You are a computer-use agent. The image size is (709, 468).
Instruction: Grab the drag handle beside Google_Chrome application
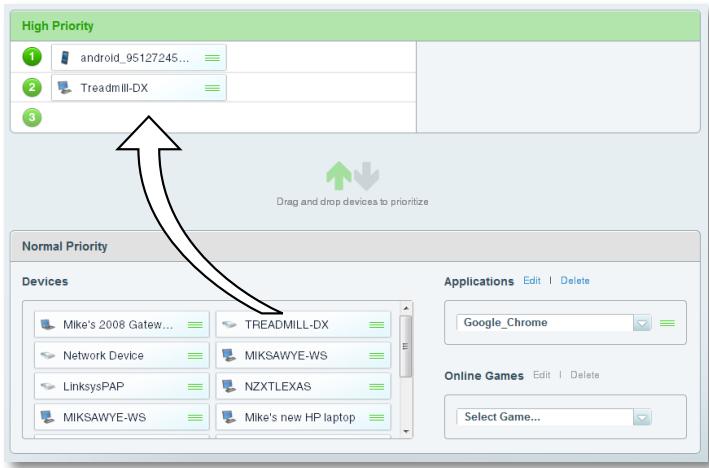point(667,323)
